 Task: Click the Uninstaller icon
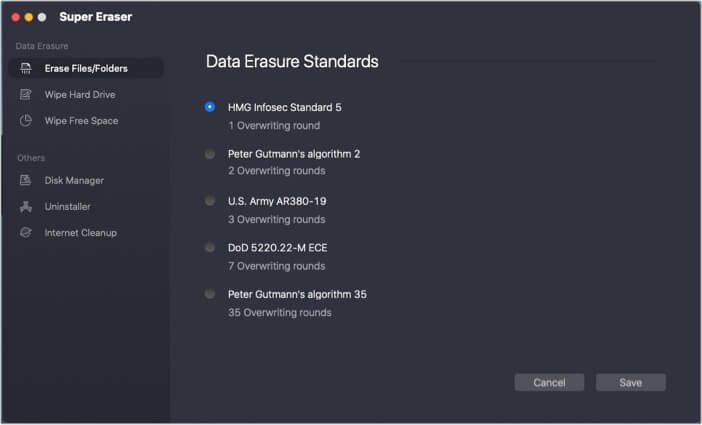click(26, 206)
